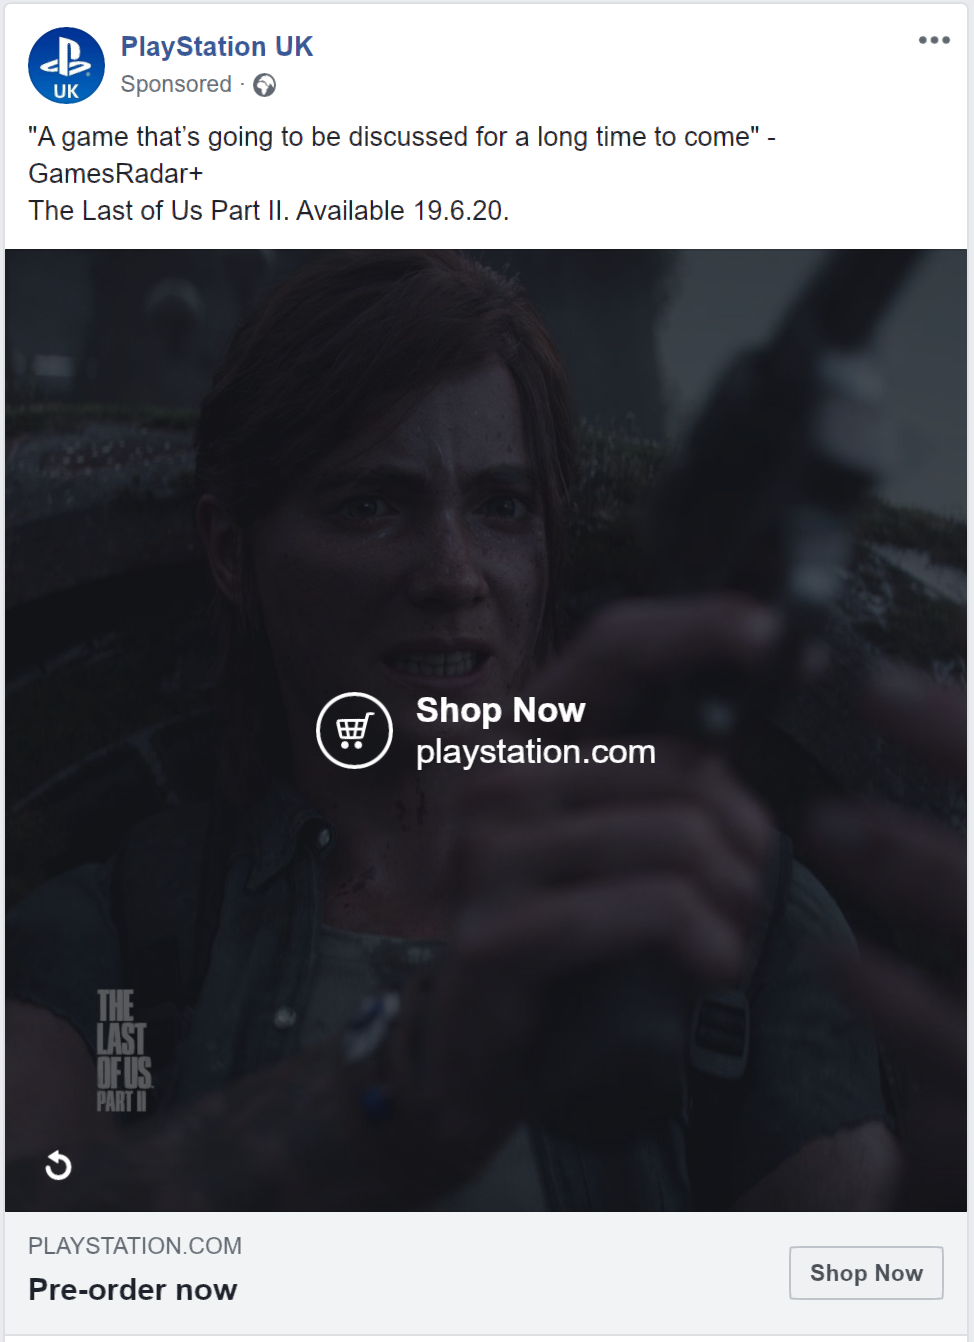Open playstation.com link on video overlay

[x=536, y=752]
